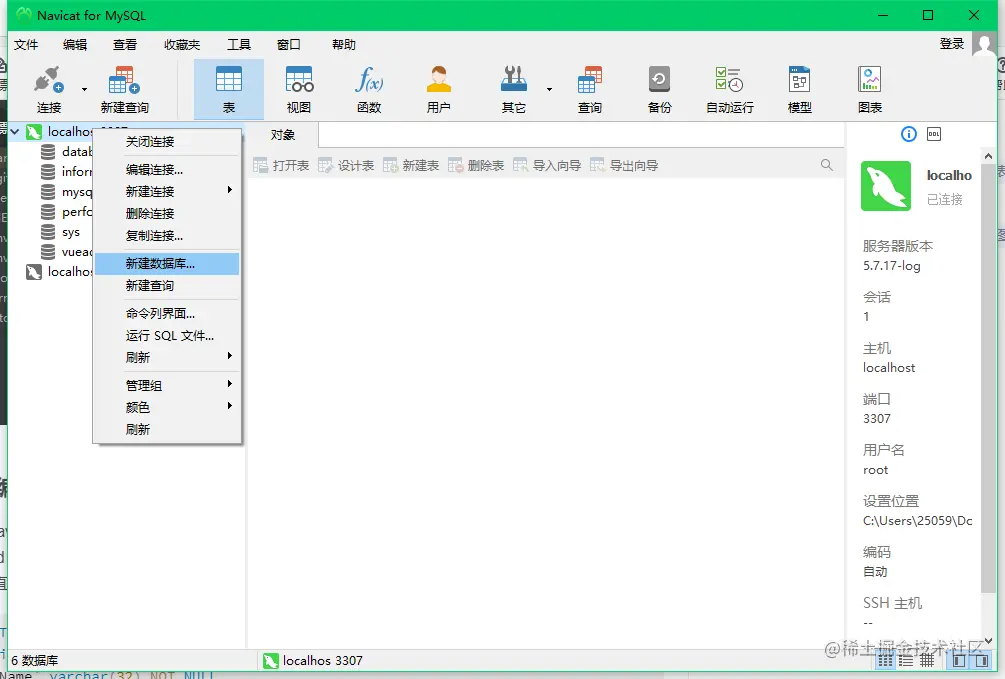This screenshot has width=1005, height=679.
Task: Click the 新建表 button
Action: point(411,165)
